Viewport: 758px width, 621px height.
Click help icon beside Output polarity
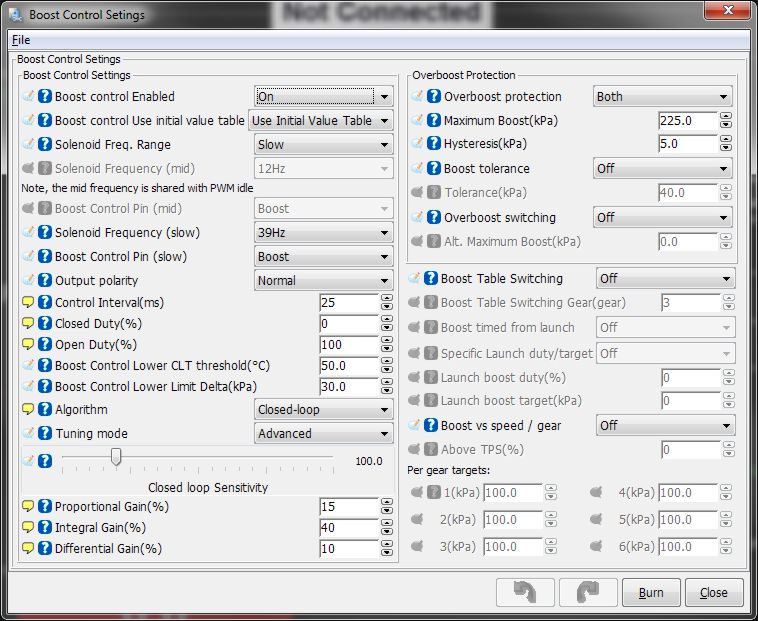pyautogui.click(x=45, y=281)
